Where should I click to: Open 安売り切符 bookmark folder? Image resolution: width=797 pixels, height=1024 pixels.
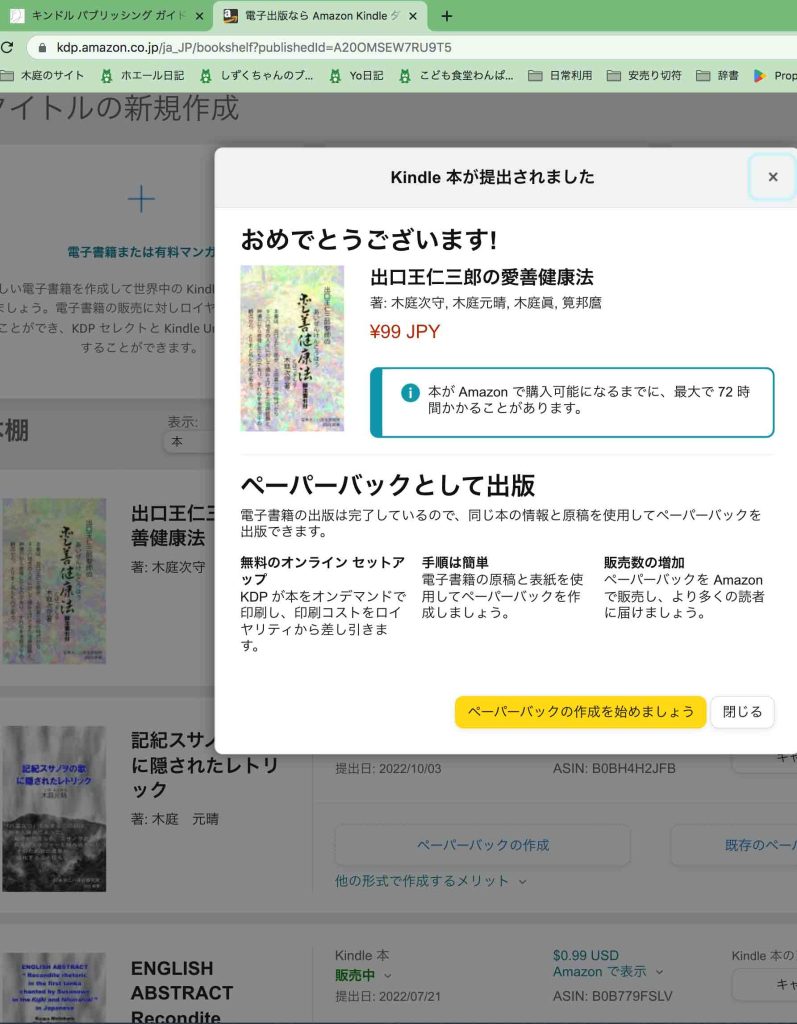[644, 76]
